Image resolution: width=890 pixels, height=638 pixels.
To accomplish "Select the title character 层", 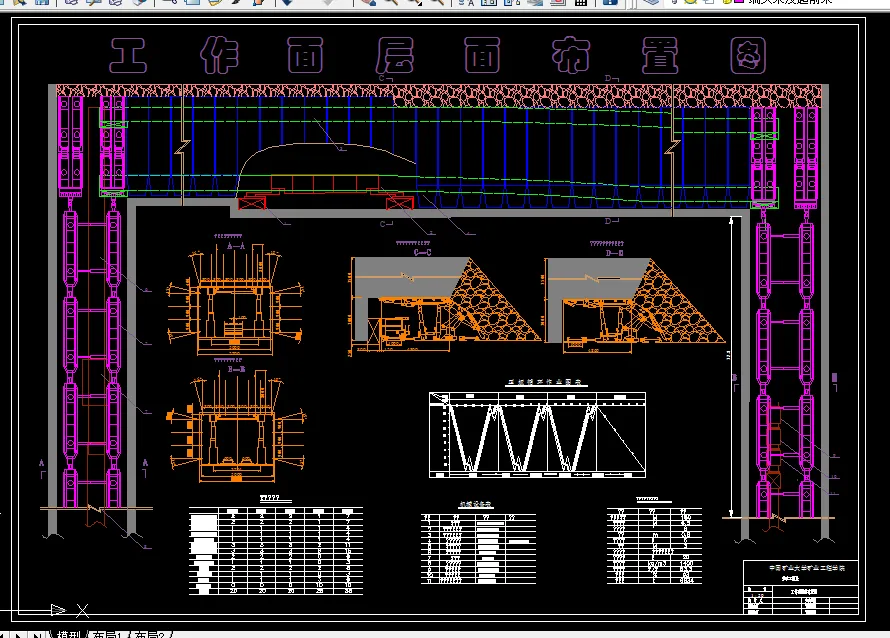I will click(394, 56).
